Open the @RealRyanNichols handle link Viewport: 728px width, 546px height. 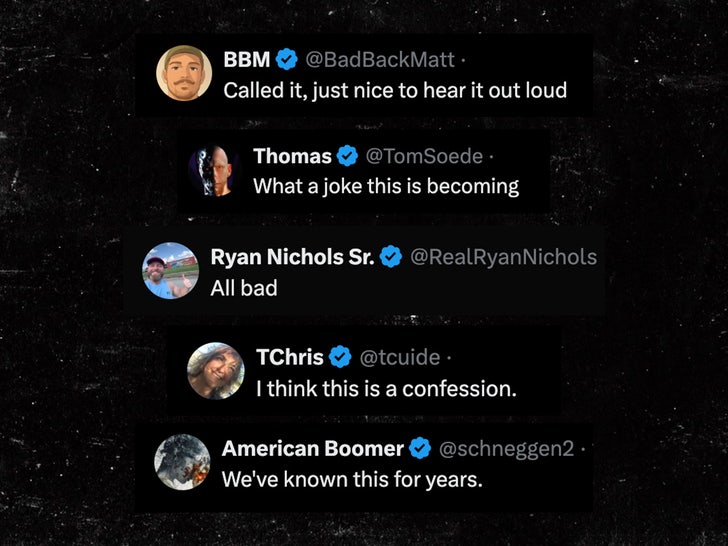coord(504,257)
